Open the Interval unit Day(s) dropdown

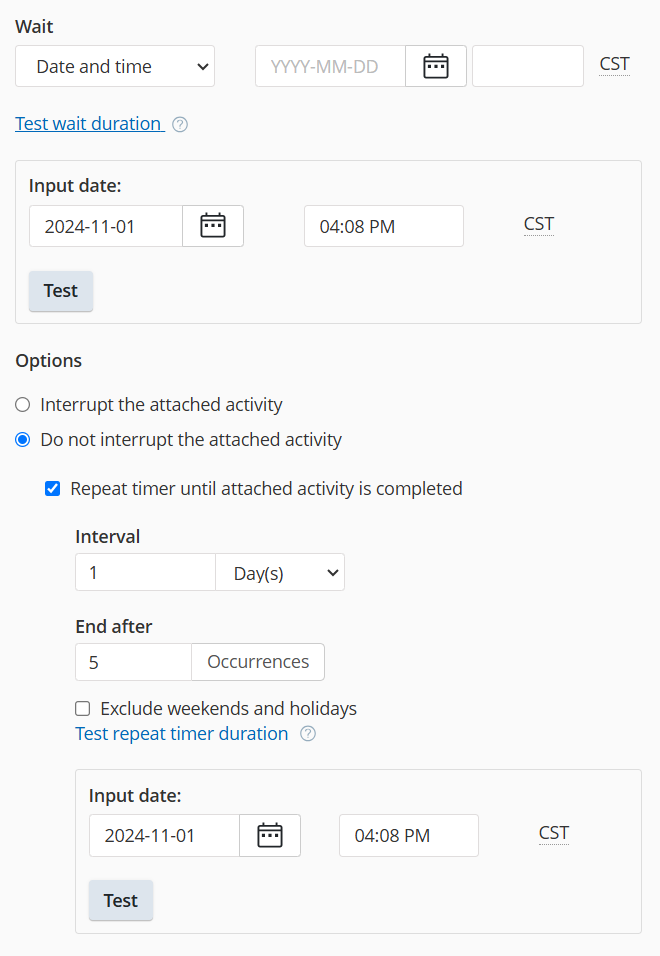280,573
